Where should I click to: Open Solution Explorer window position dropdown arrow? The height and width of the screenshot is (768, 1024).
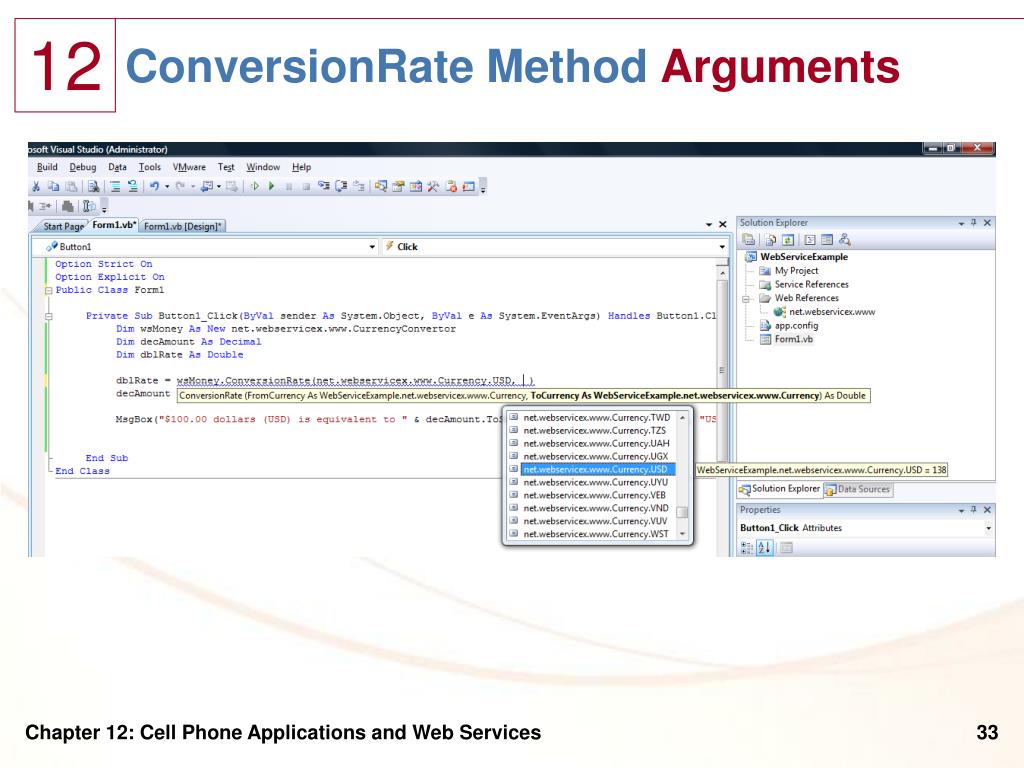(x=961, y=223)
